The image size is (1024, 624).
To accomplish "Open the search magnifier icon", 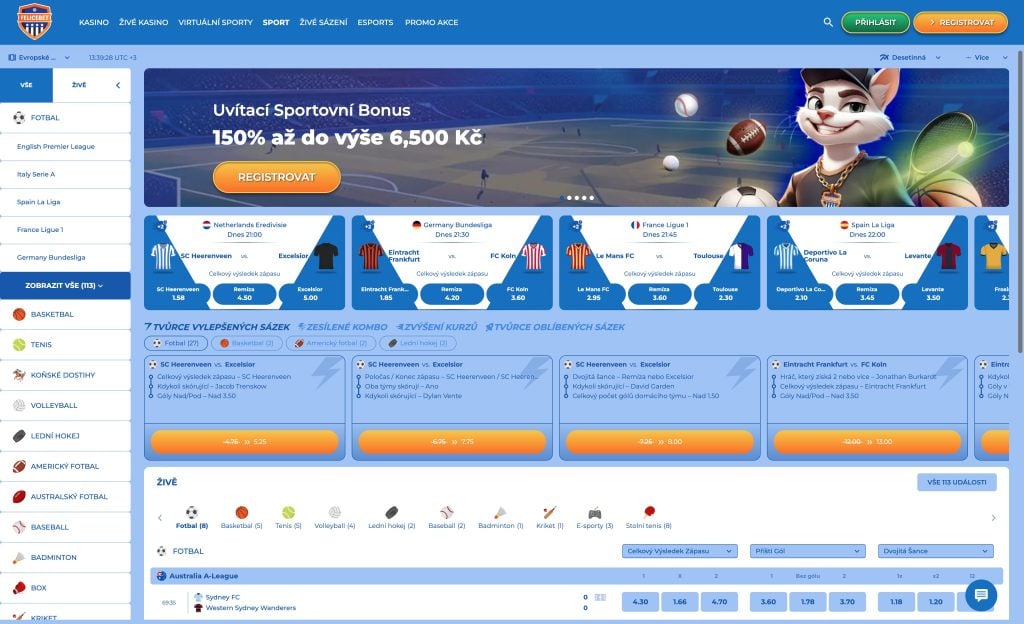I will tap(828, 22).
